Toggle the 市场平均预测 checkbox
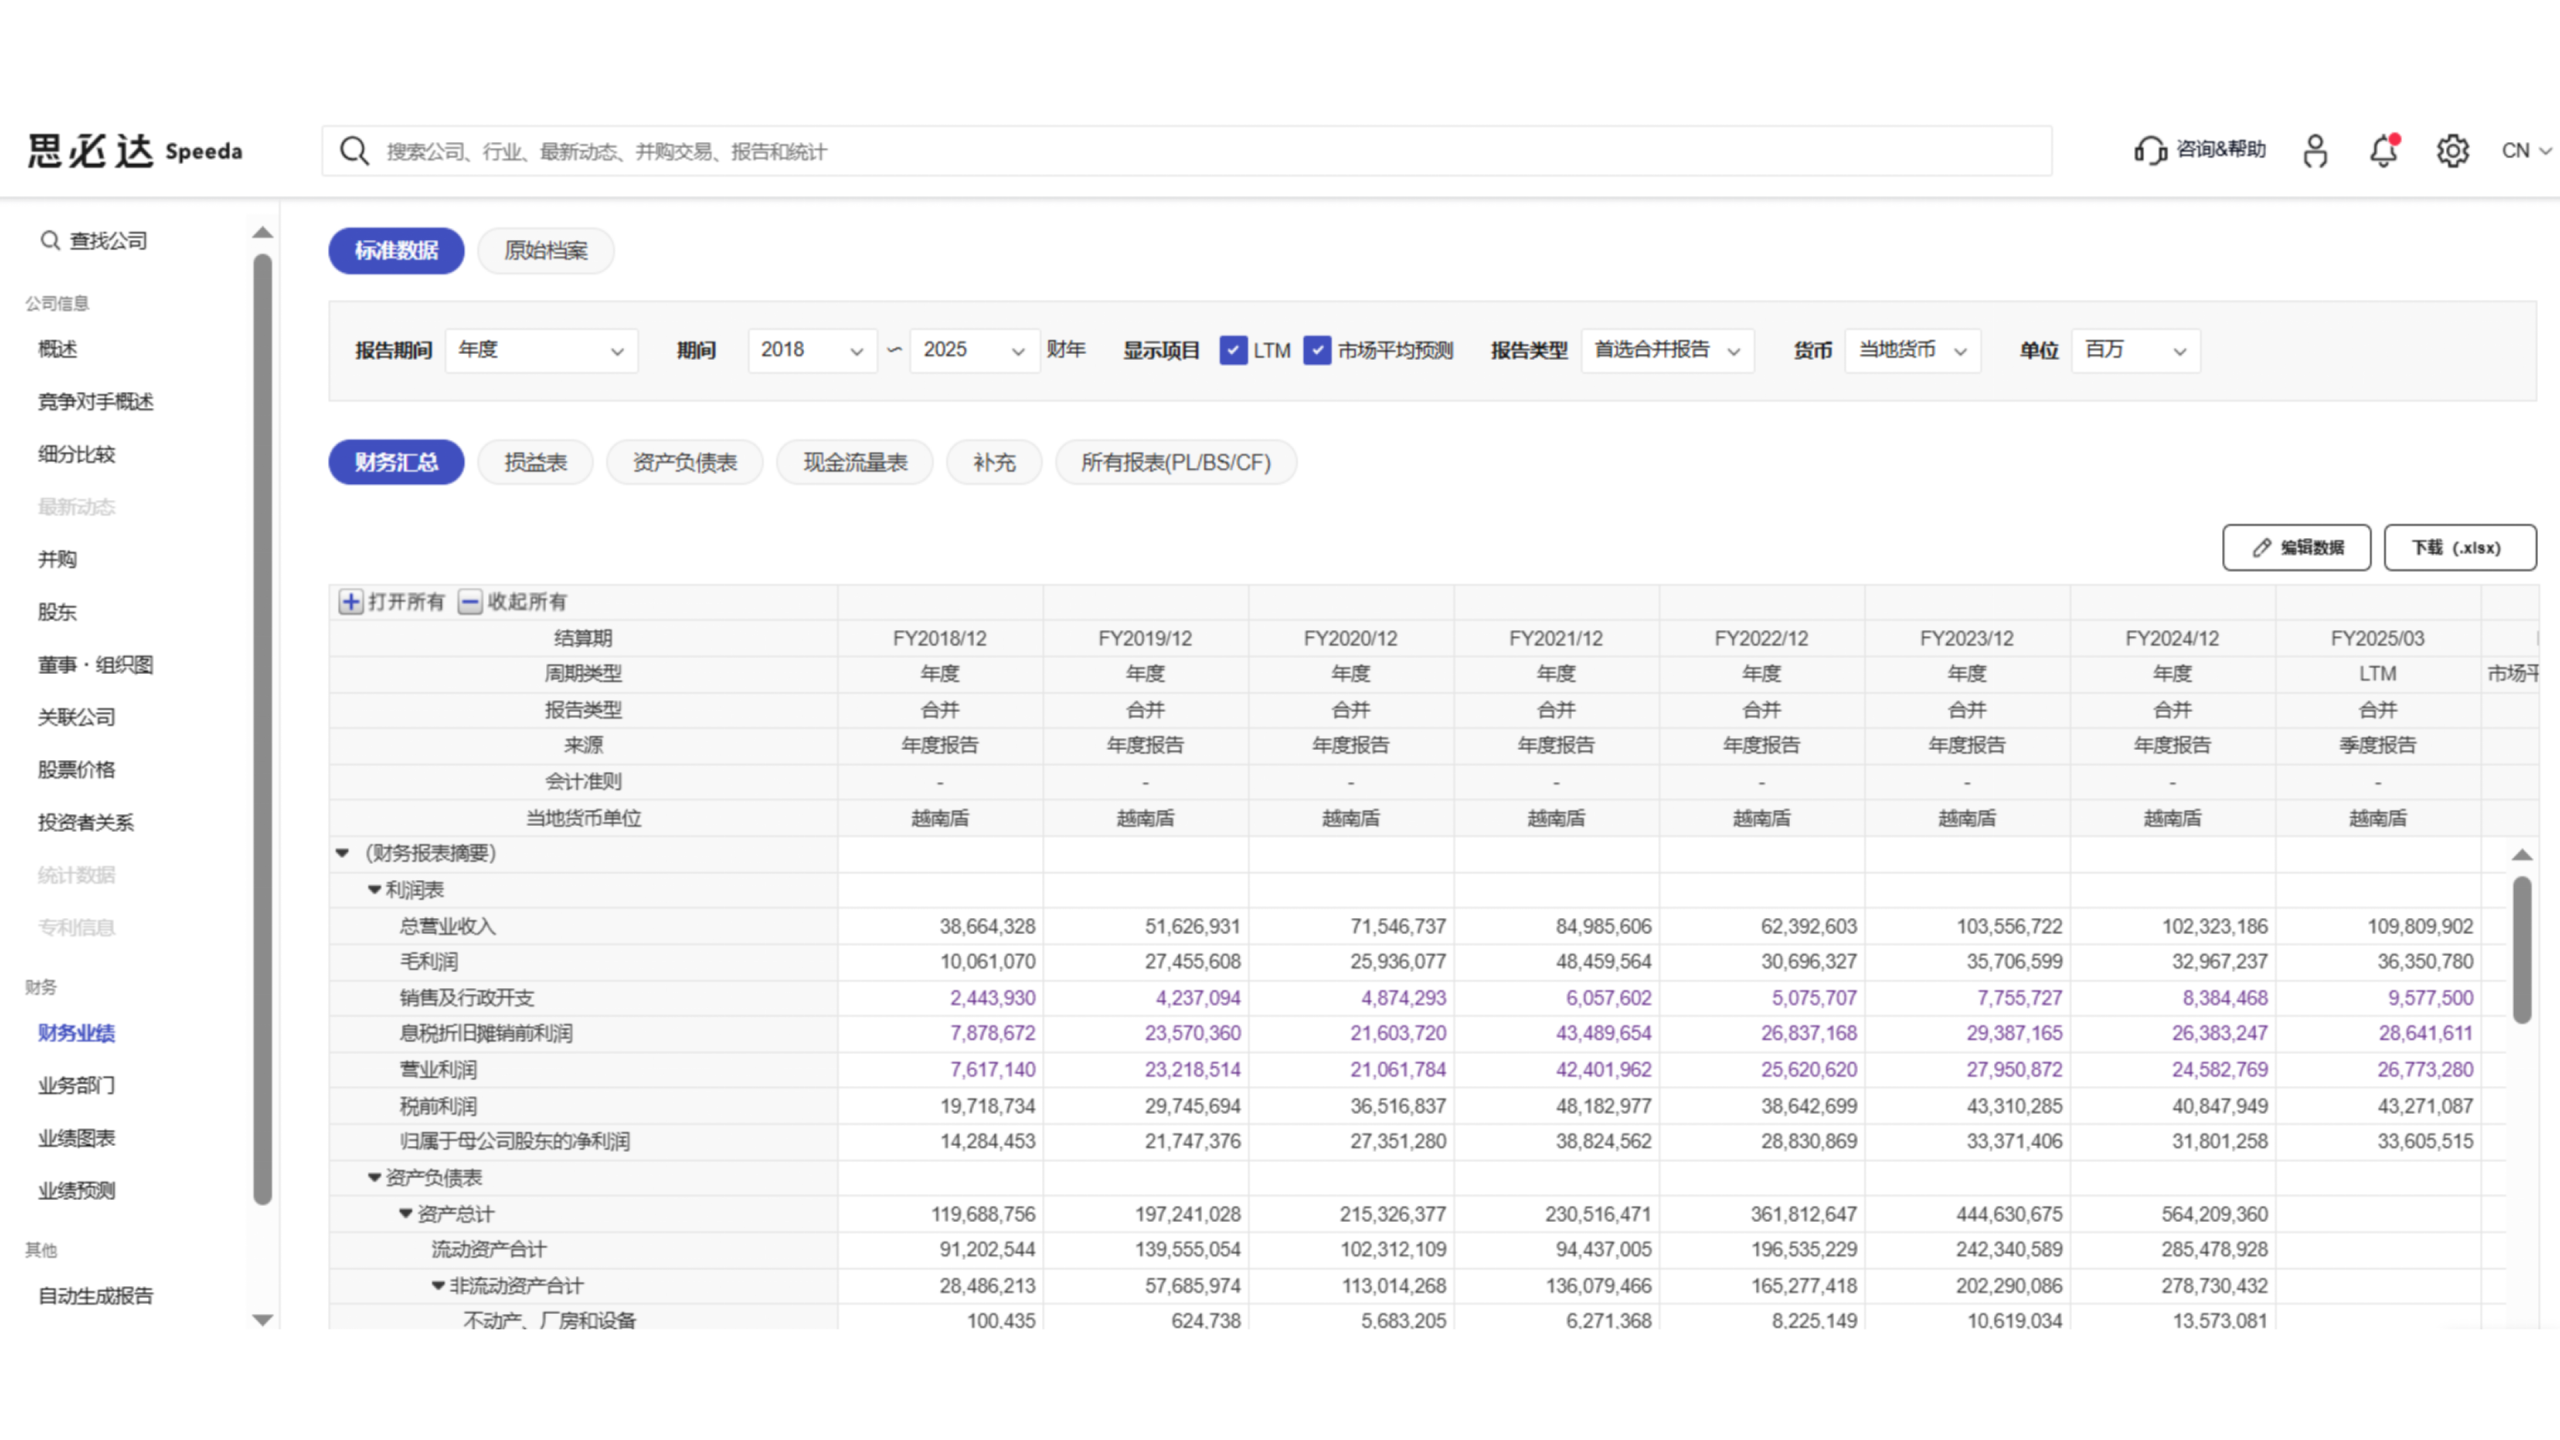This screenshot has width=2560, height=1440. [1317, 350]
